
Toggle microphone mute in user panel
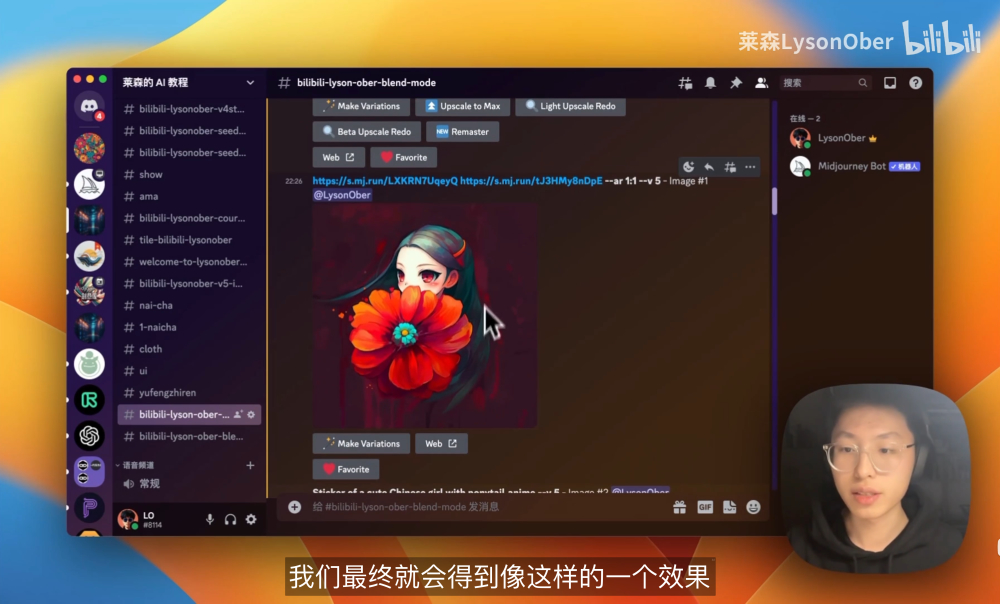coord(210,519)
